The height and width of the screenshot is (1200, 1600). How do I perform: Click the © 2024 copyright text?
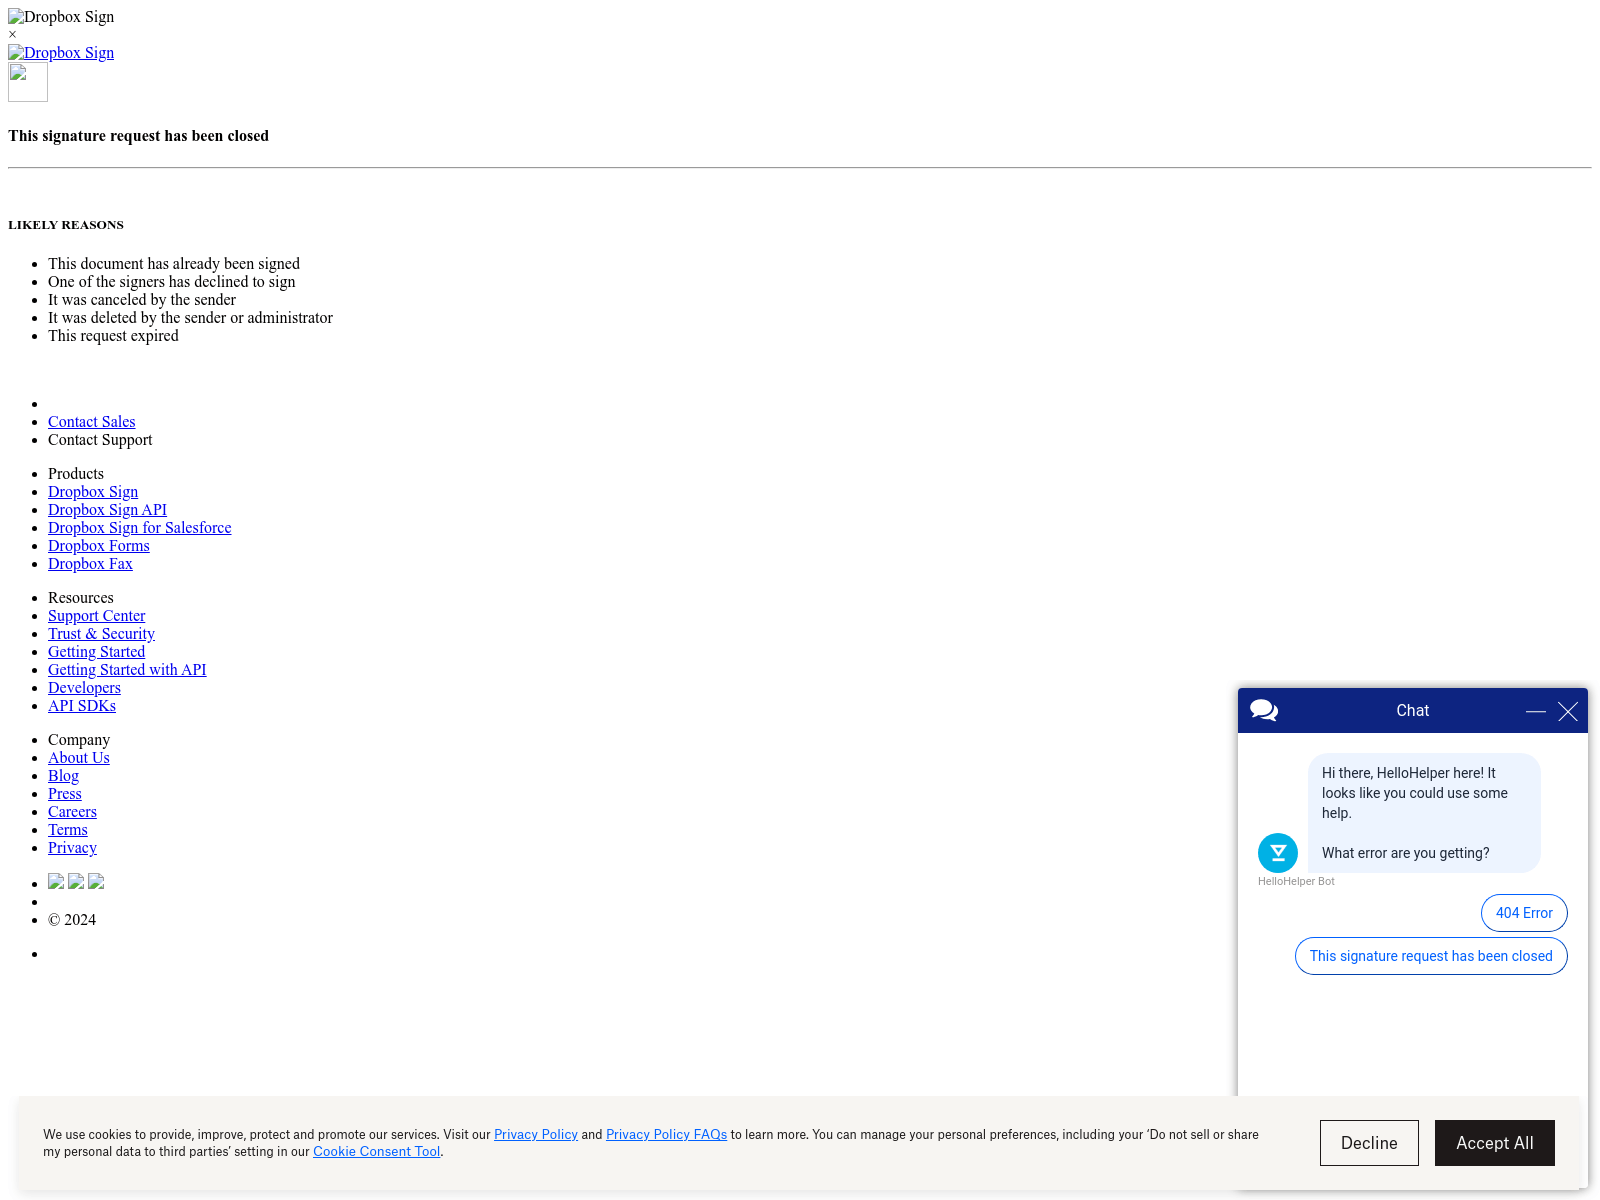point(72,920)
